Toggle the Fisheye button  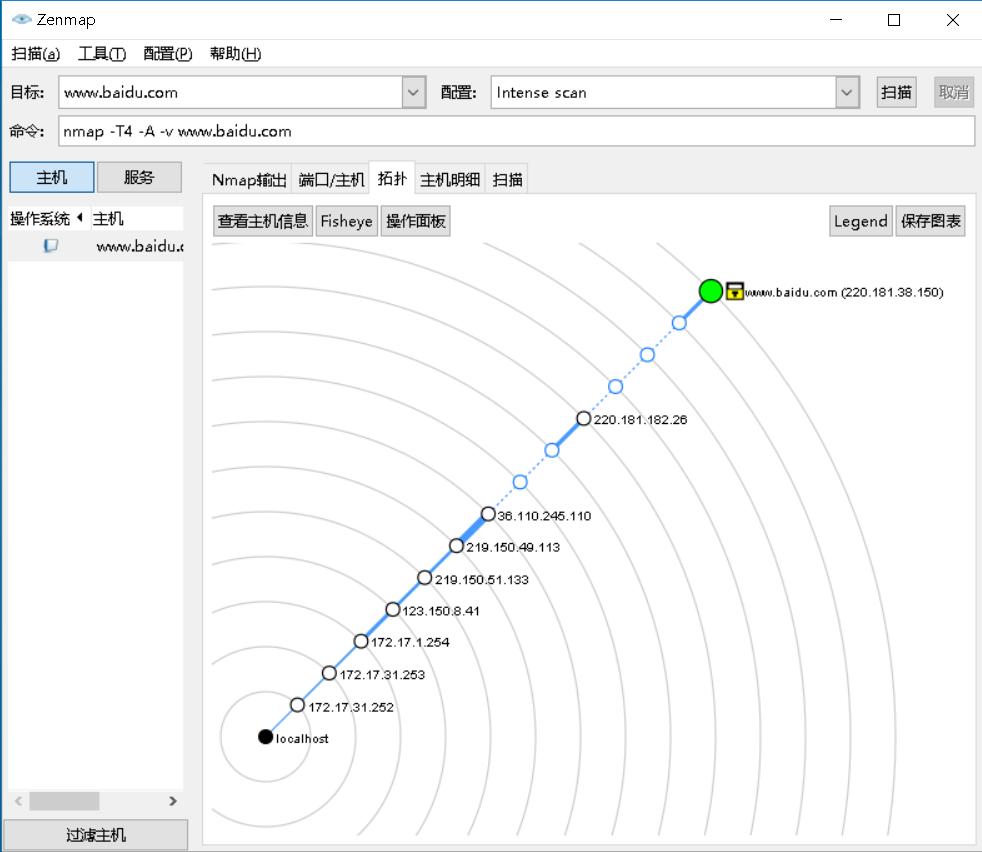coord(346,221)
